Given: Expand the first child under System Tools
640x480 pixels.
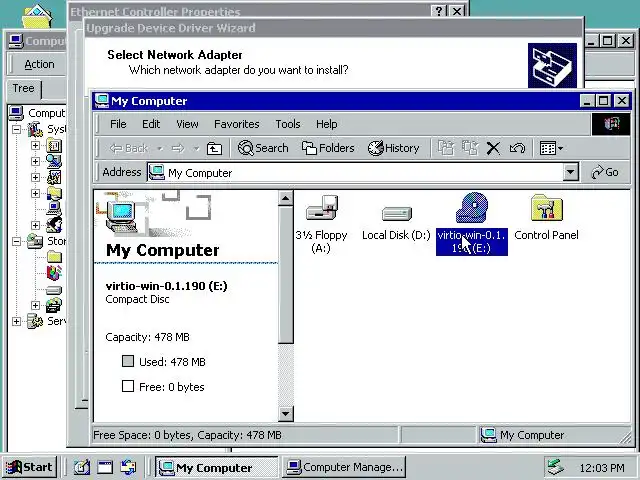Looking at the screenshot, I should pyautogui.click(x=36, y=146).
